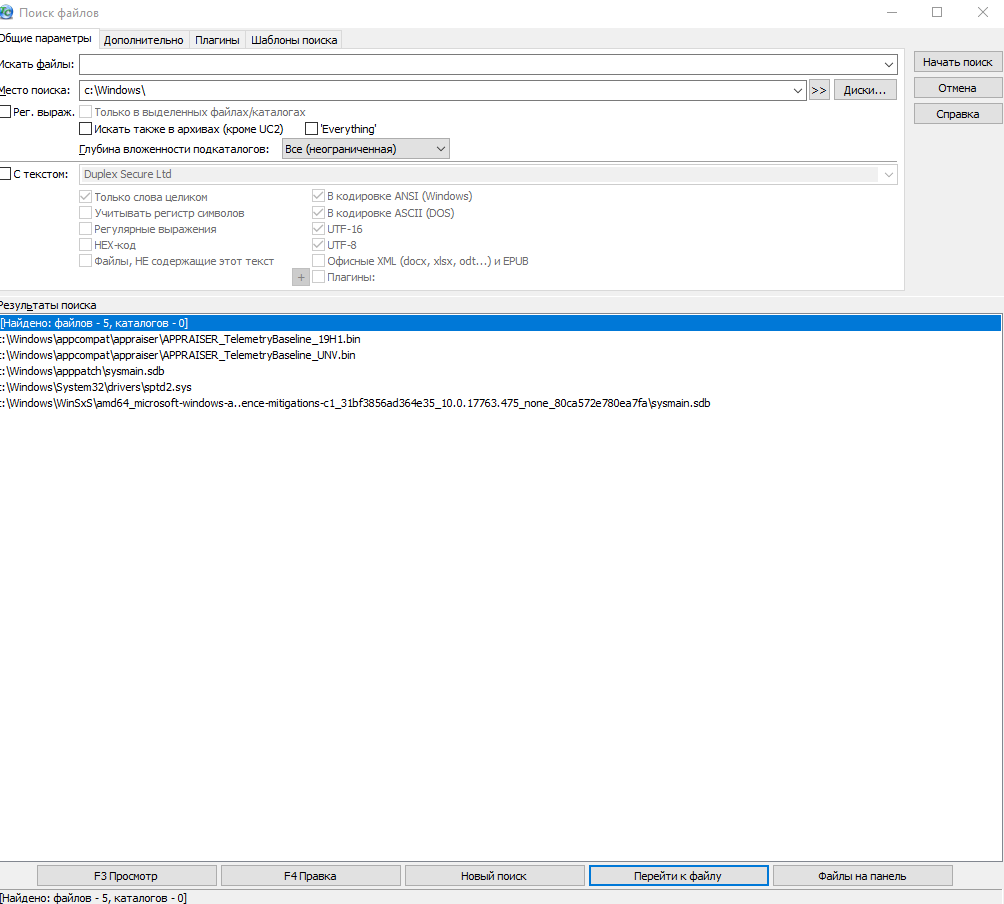This screenshot has width=1004, height=904.
Task: Select the Найдено: файлов - 5 header row
Action: (x=500, y=323)
